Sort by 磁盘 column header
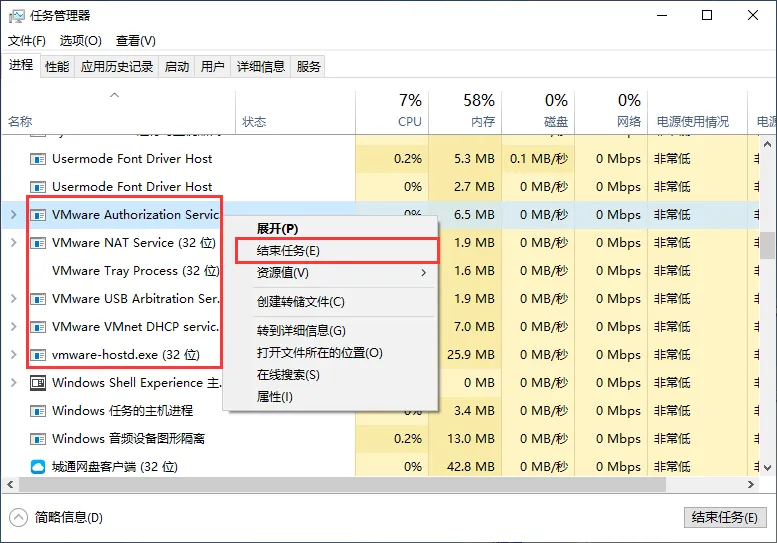The height and width of the screenshot is (543, 777). tap(538, 113)
